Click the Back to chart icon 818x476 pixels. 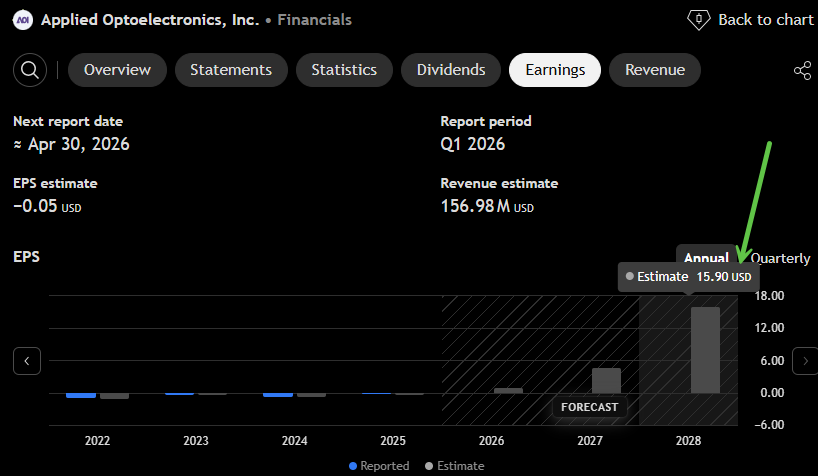[699, 20]
